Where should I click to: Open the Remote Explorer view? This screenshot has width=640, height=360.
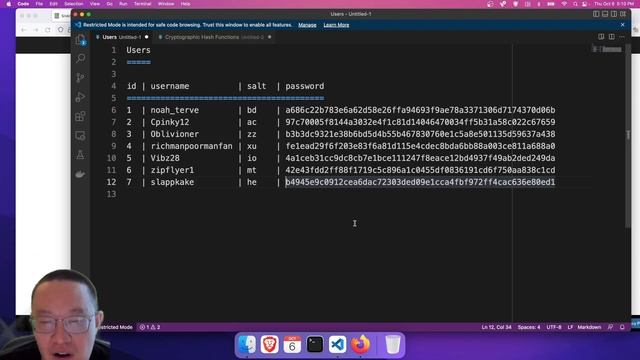click(x=80, y=136)
